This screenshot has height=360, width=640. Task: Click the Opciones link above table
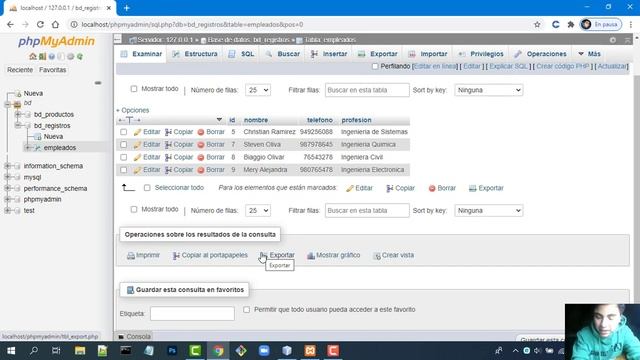click(135, 110)
